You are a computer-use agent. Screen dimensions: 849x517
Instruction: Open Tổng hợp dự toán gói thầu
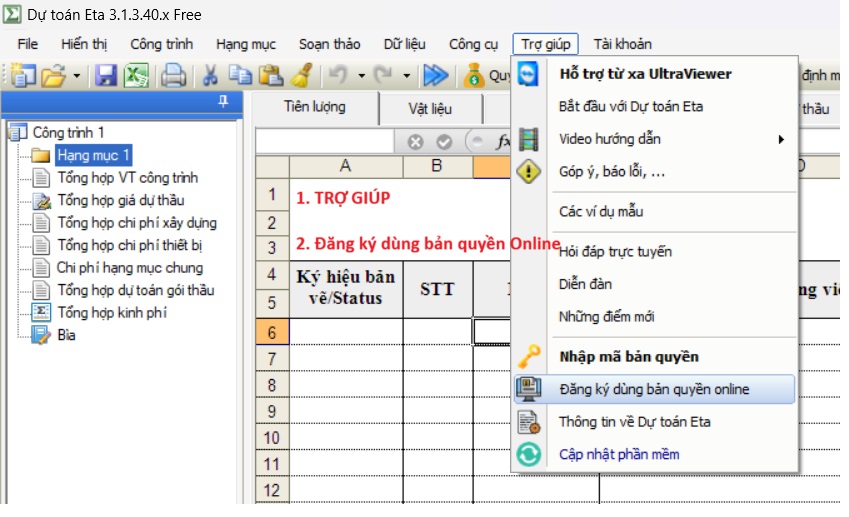[136, 290]
